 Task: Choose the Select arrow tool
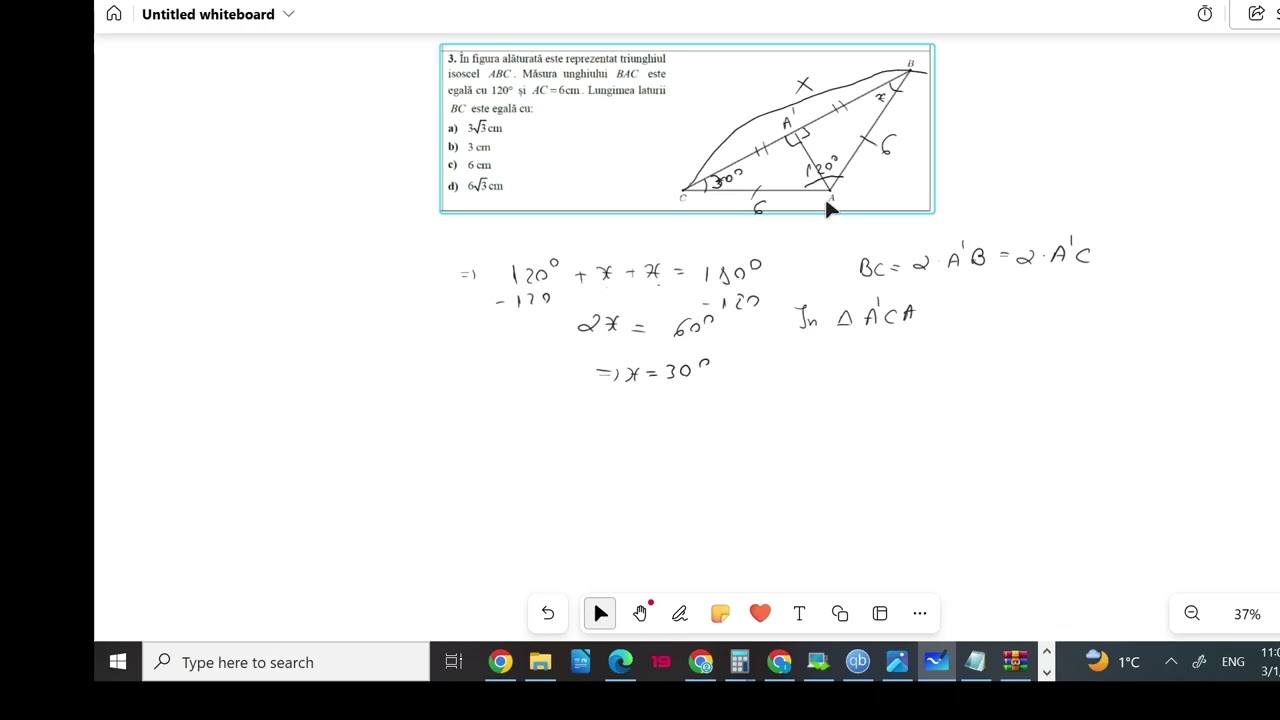tap(600, 614)
